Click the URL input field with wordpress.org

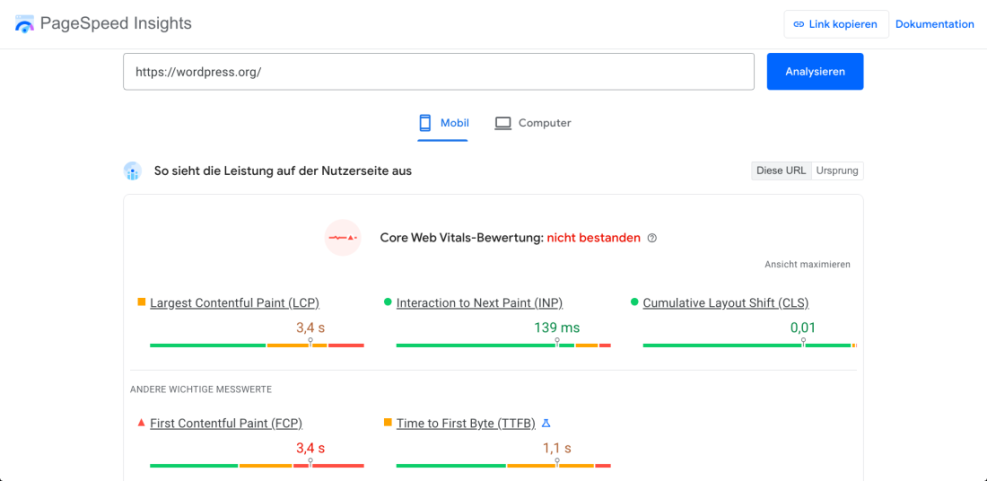439,72
